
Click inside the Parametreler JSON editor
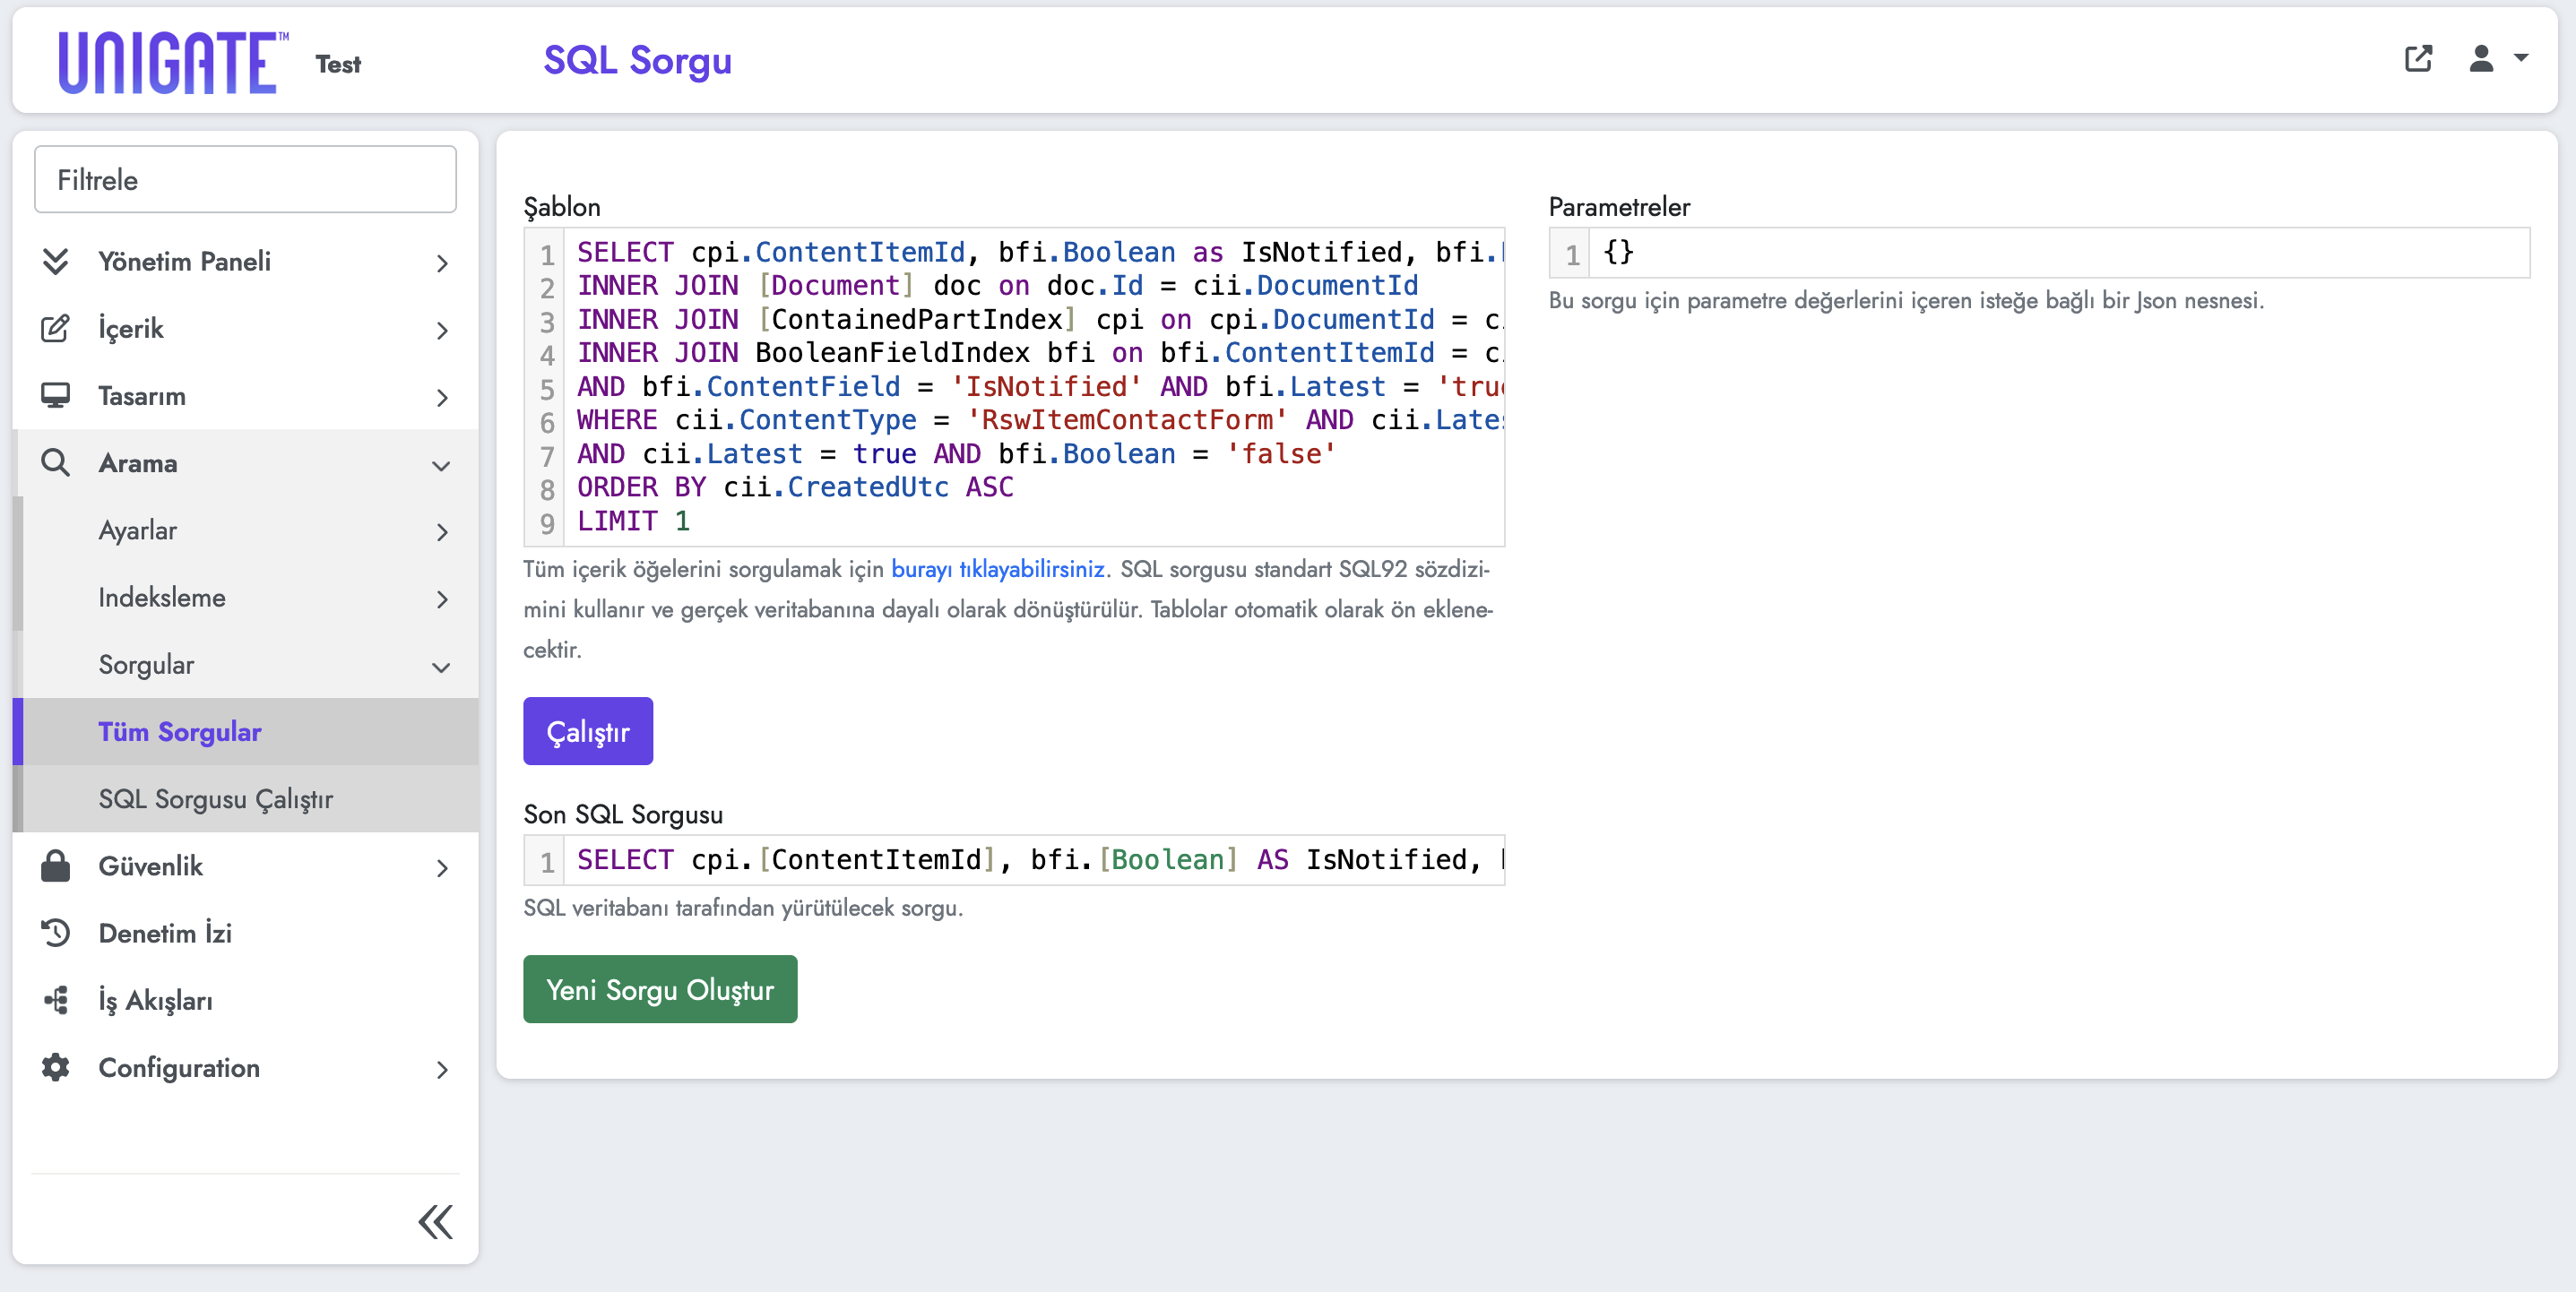(x=2039, y=252)
